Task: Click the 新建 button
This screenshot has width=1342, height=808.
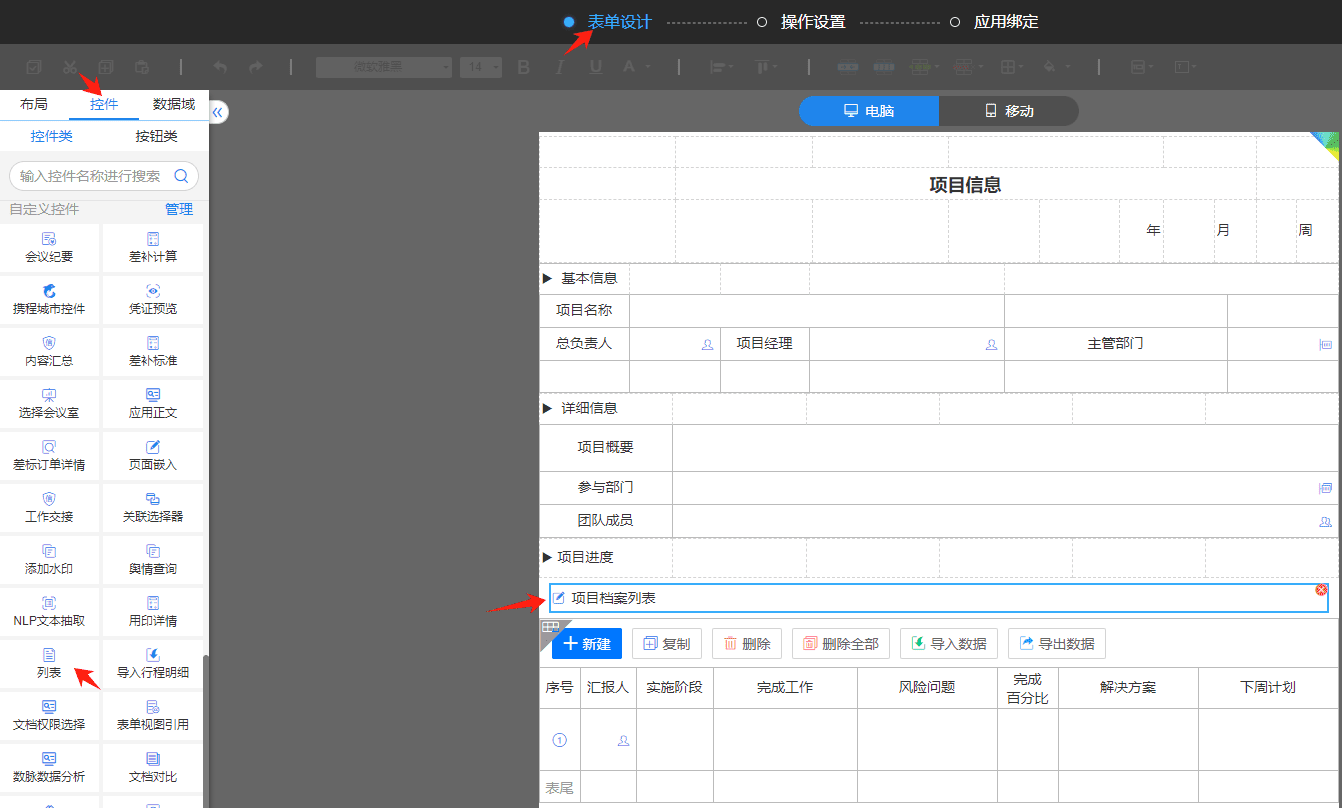Action: 587,643
